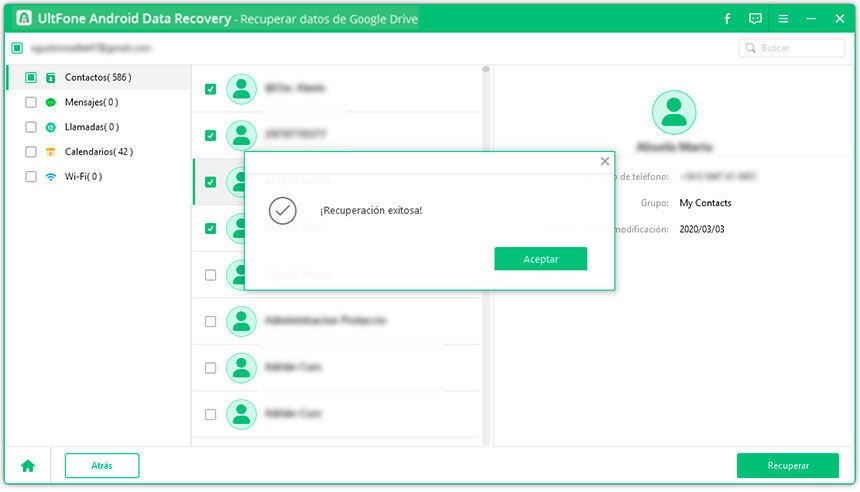The image size is (860, 492).
Task: Select Wi-Fi( 0 ) in sidebar
Action: 83,177
